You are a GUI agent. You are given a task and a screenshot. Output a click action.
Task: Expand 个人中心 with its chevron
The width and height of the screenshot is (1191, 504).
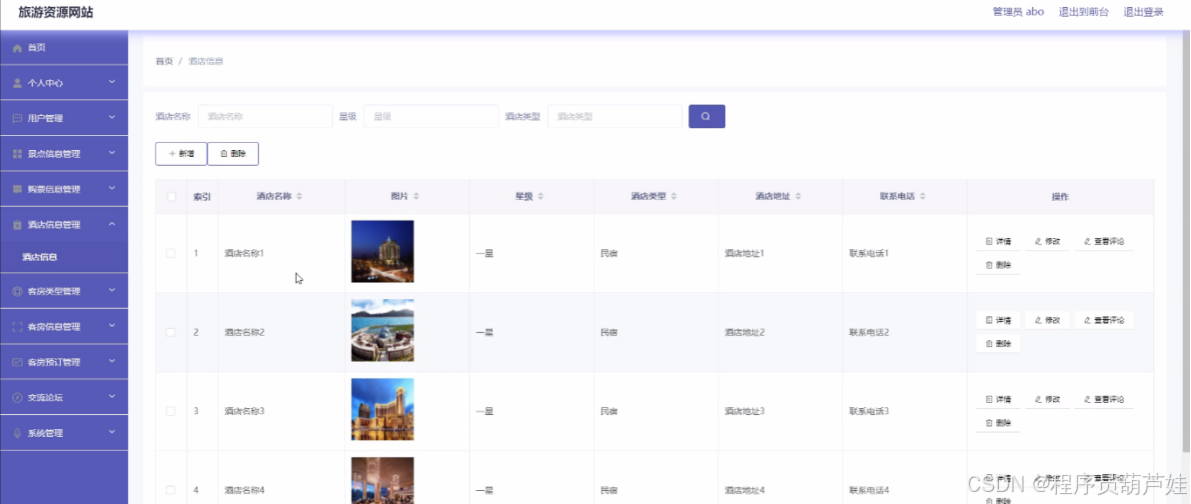[112, 82]
